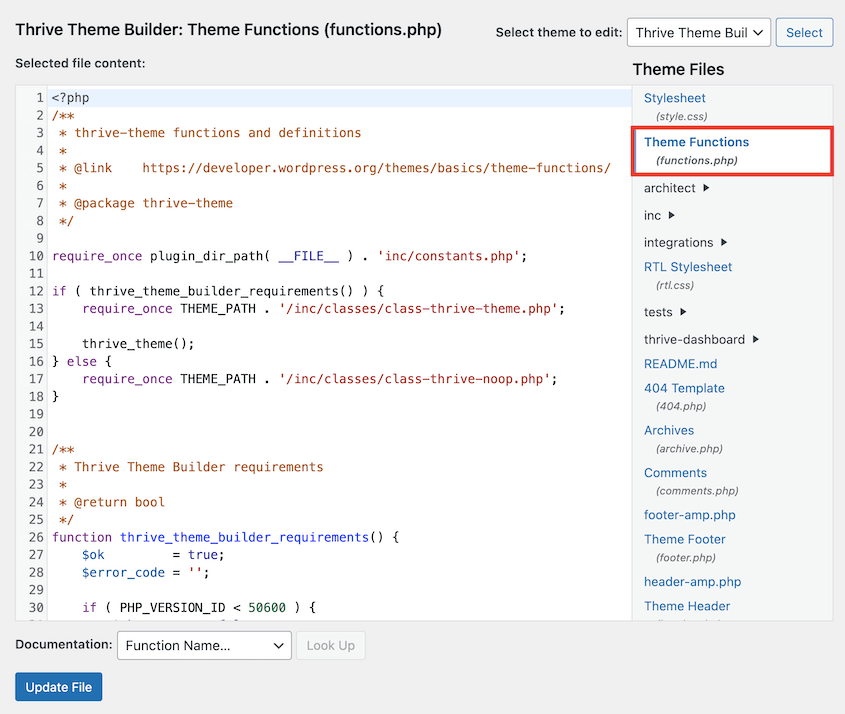845x714 pixels.
Task: Expand the integrations folder
Action: [x=685, y=242]
